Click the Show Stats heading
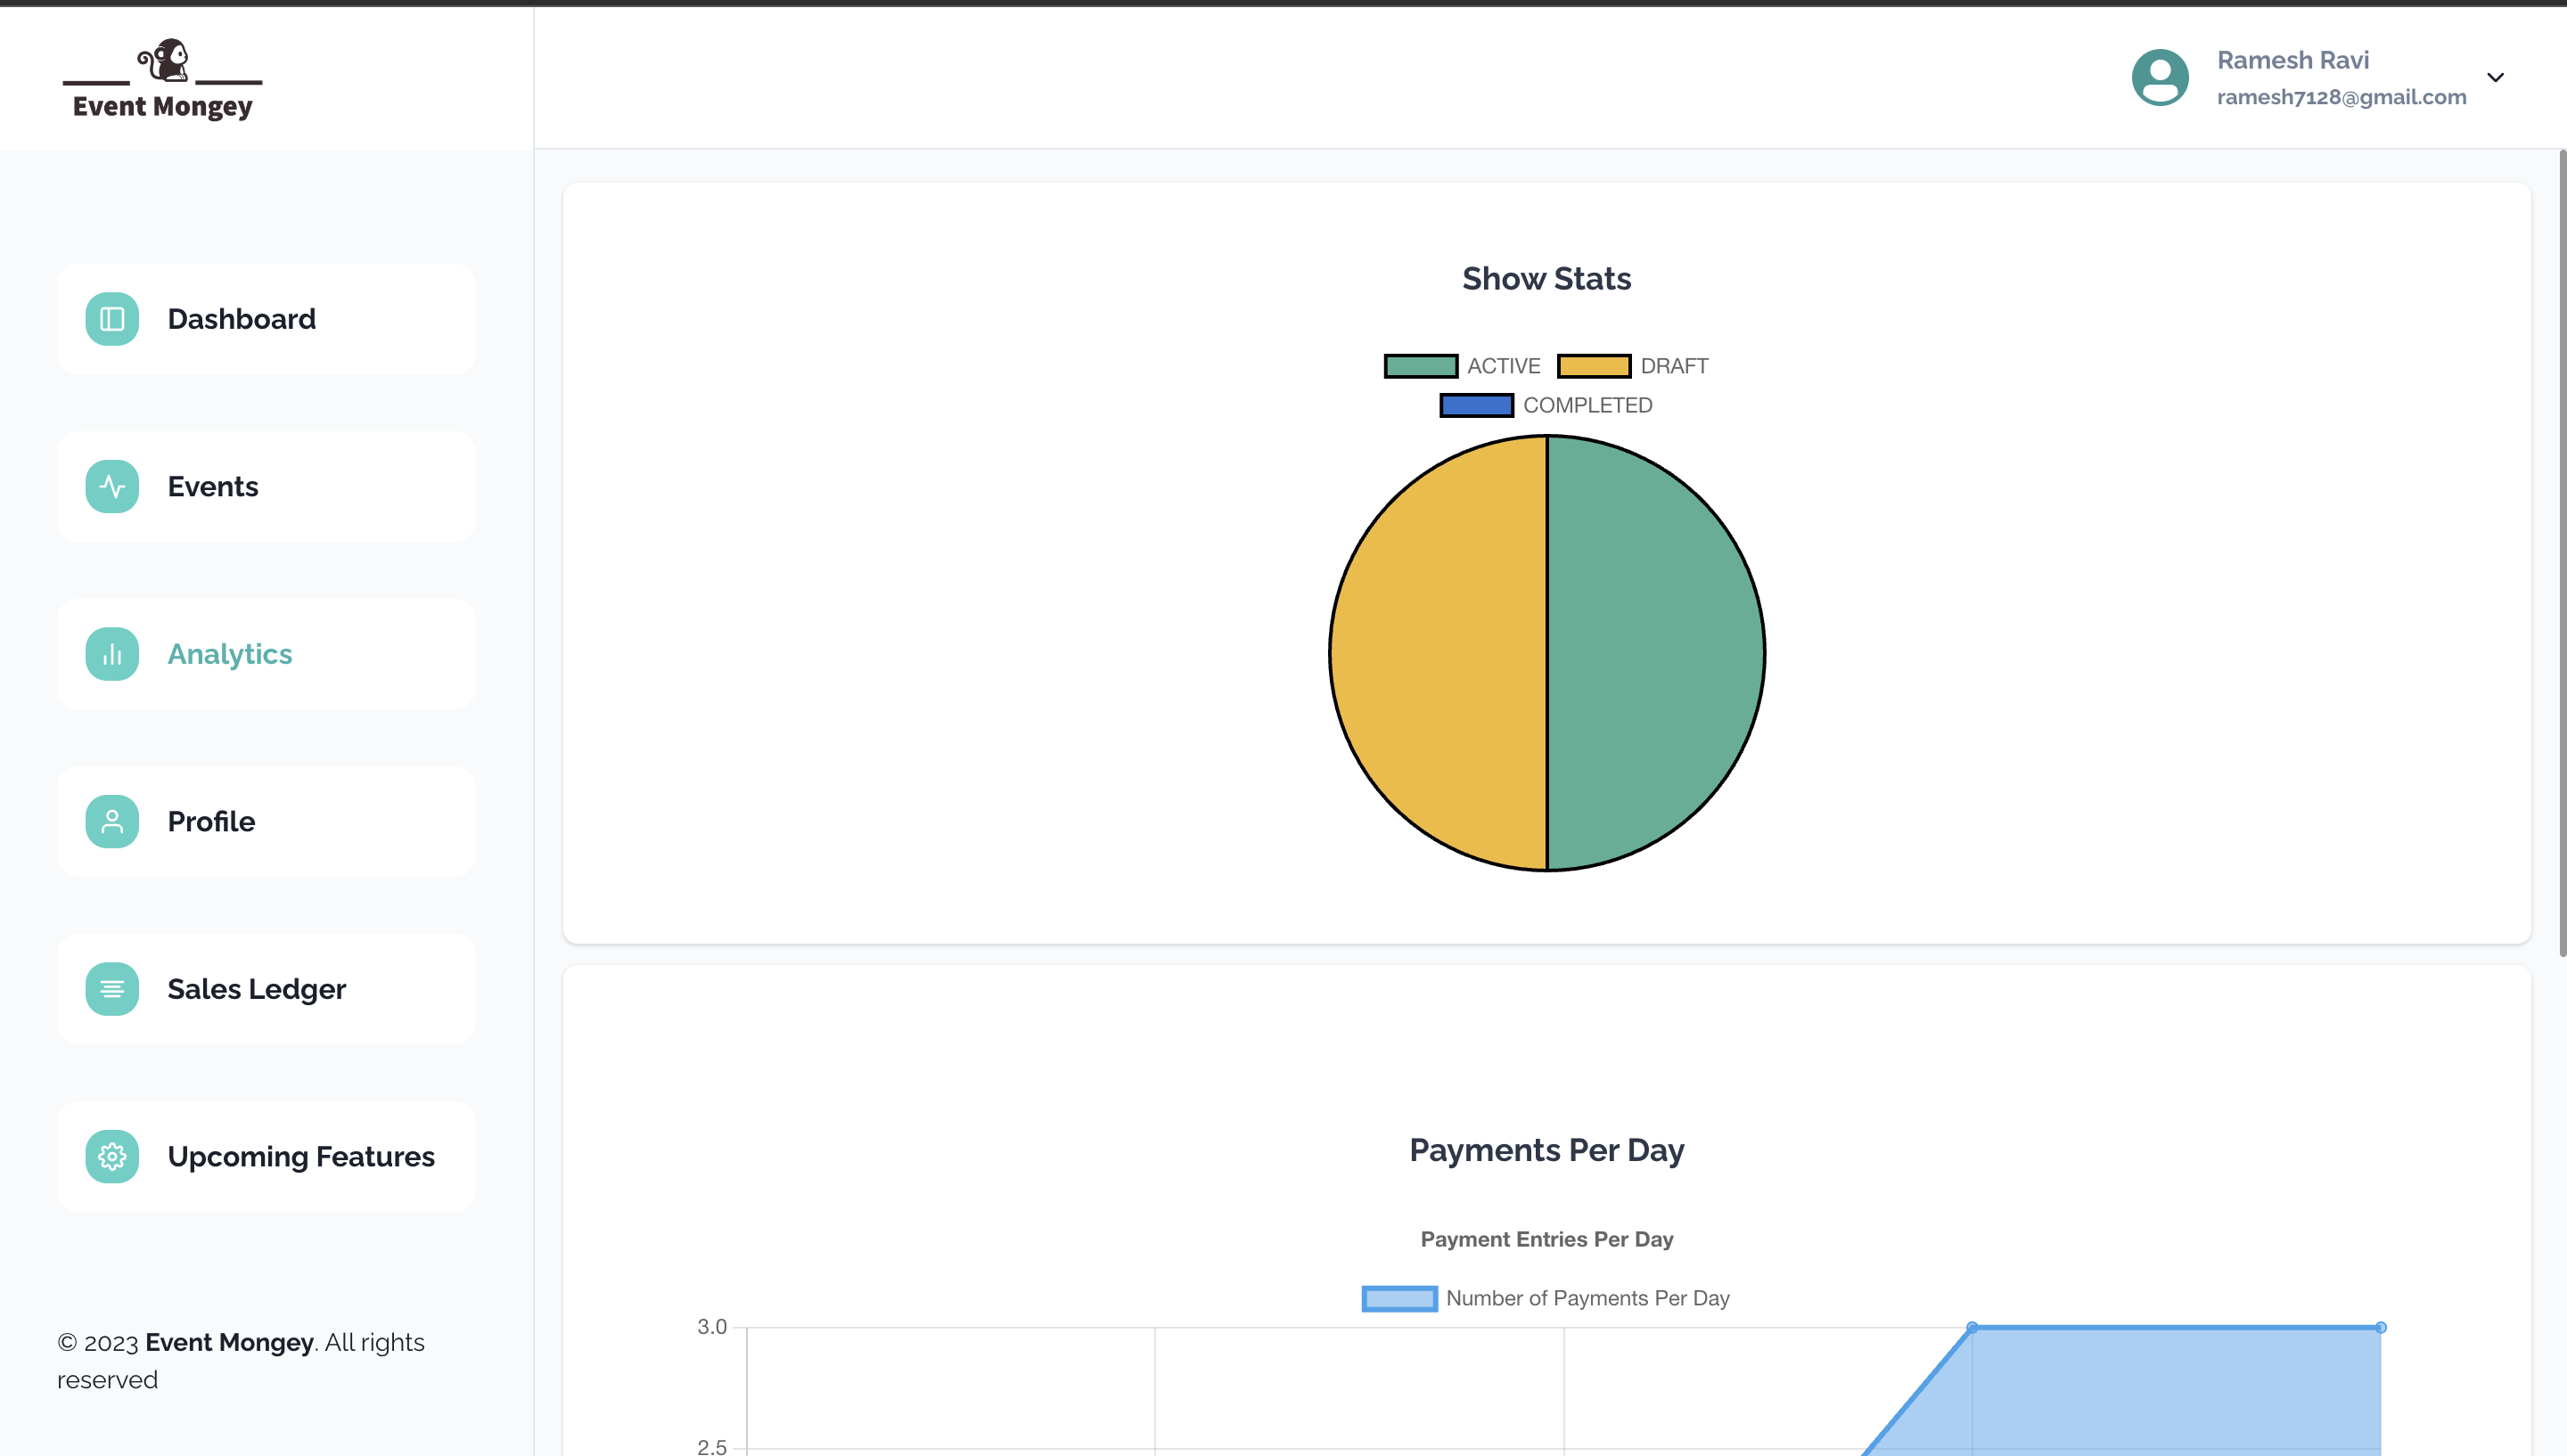 point(1547,279)
